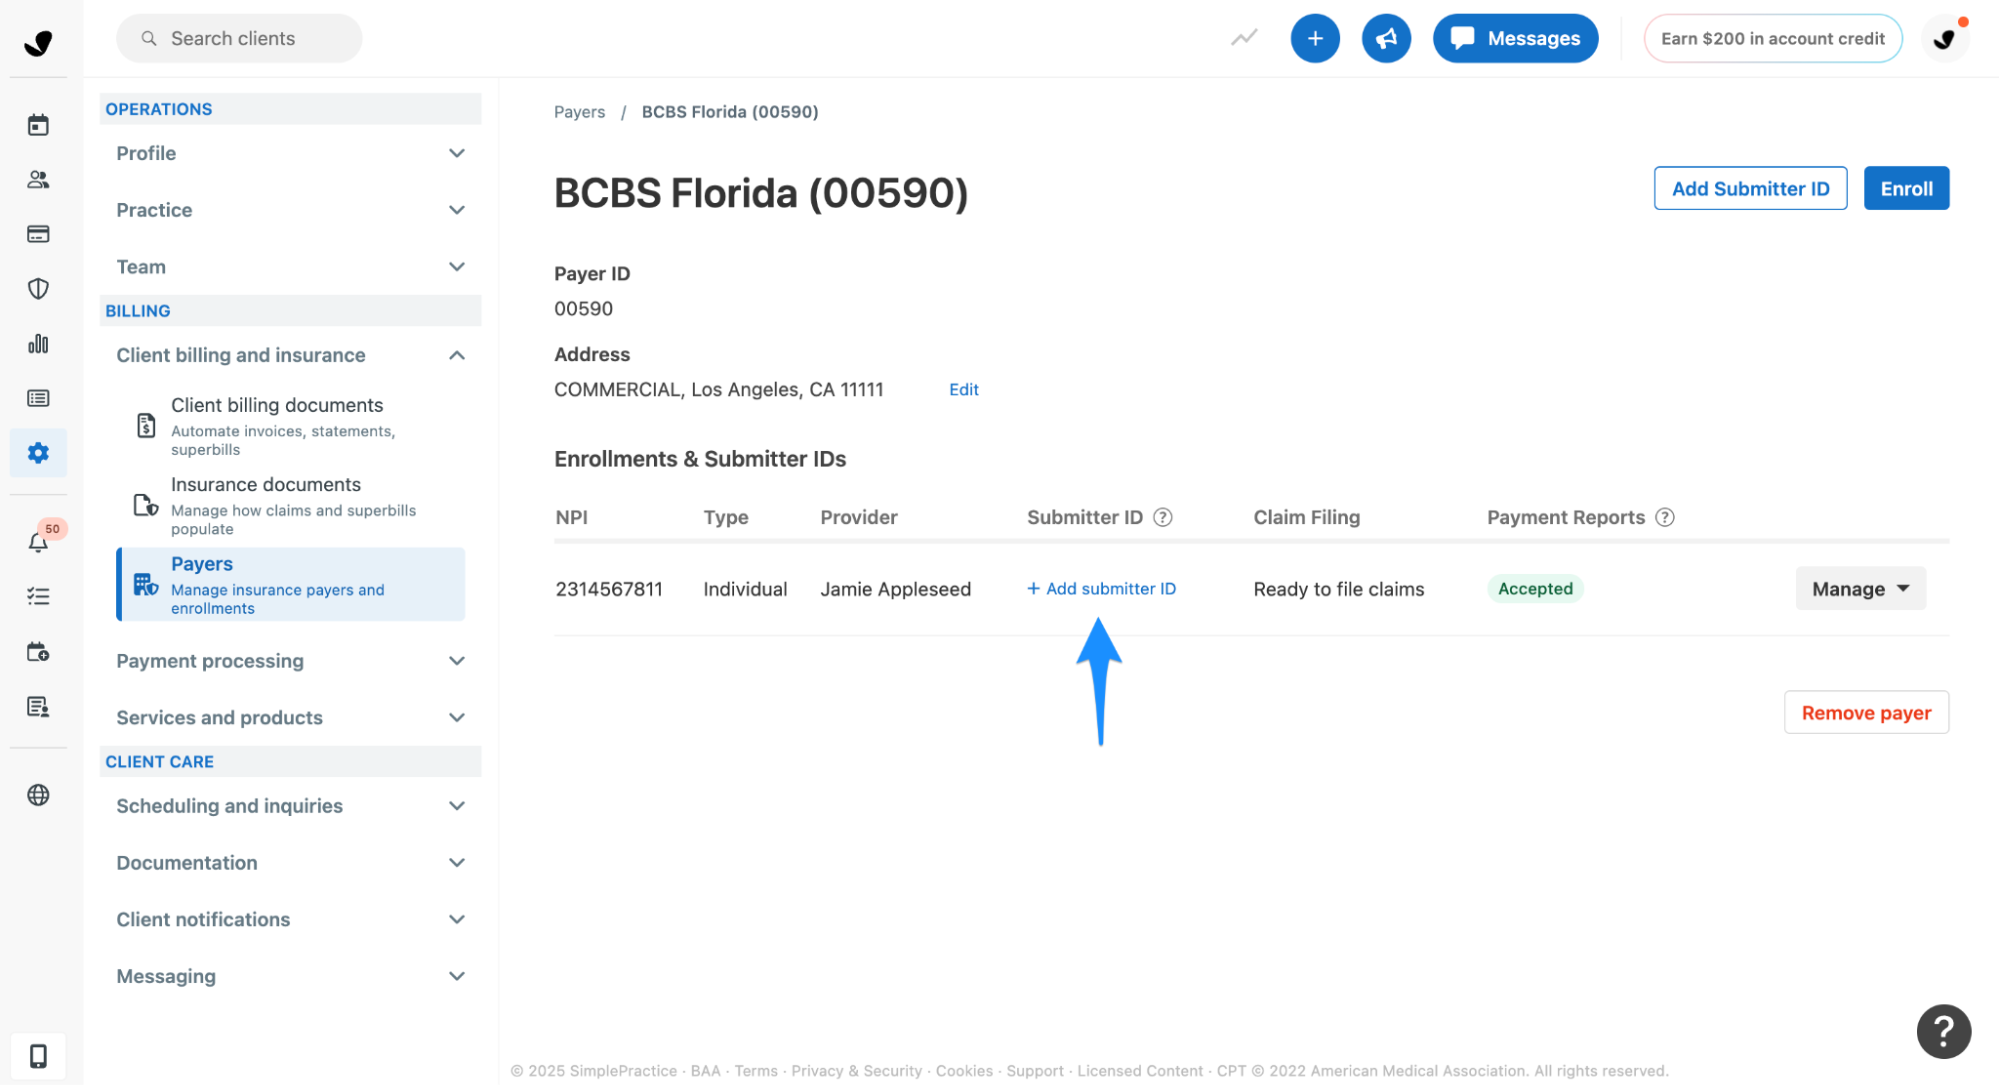
Task: Open the calendar icon in the sidebar
Action: pyautogui.click(x=38, y=124)
